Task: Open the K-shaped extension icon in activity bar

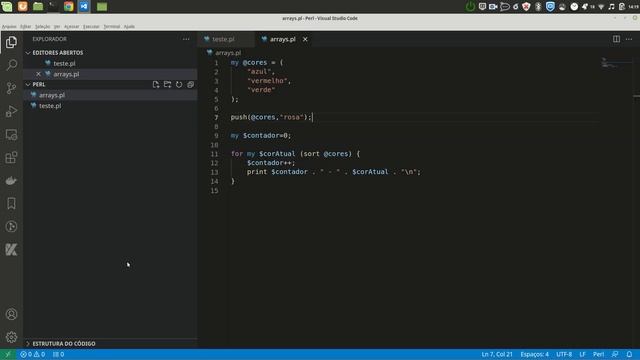Action: click(11, 249)
